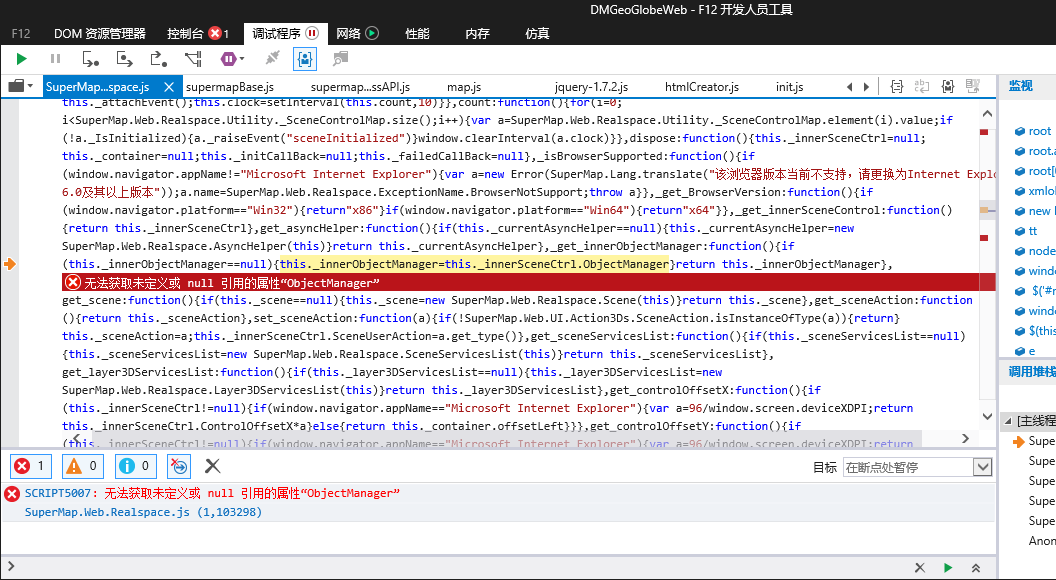
Task: Switch to supermapBase.js tab
Action: [230, 87]
